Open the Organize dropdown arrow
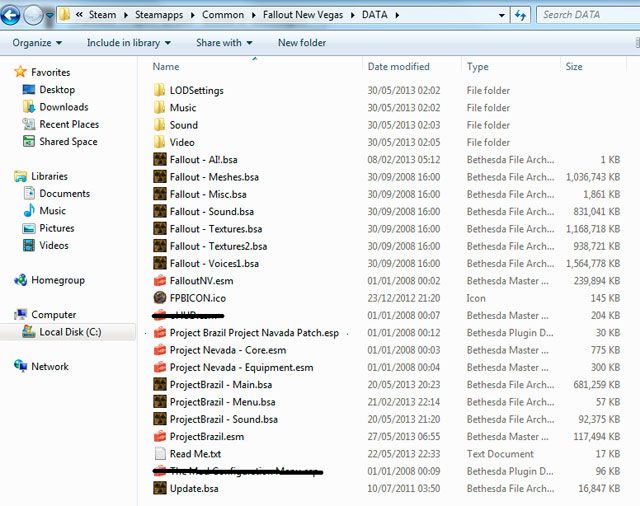The width and height of the screenshot is (640, 506). [59, 43]
